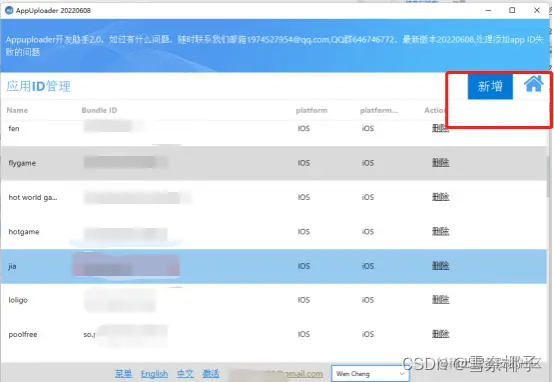
Task: Delete the hotgame app ID
Action: click(440, 231)
